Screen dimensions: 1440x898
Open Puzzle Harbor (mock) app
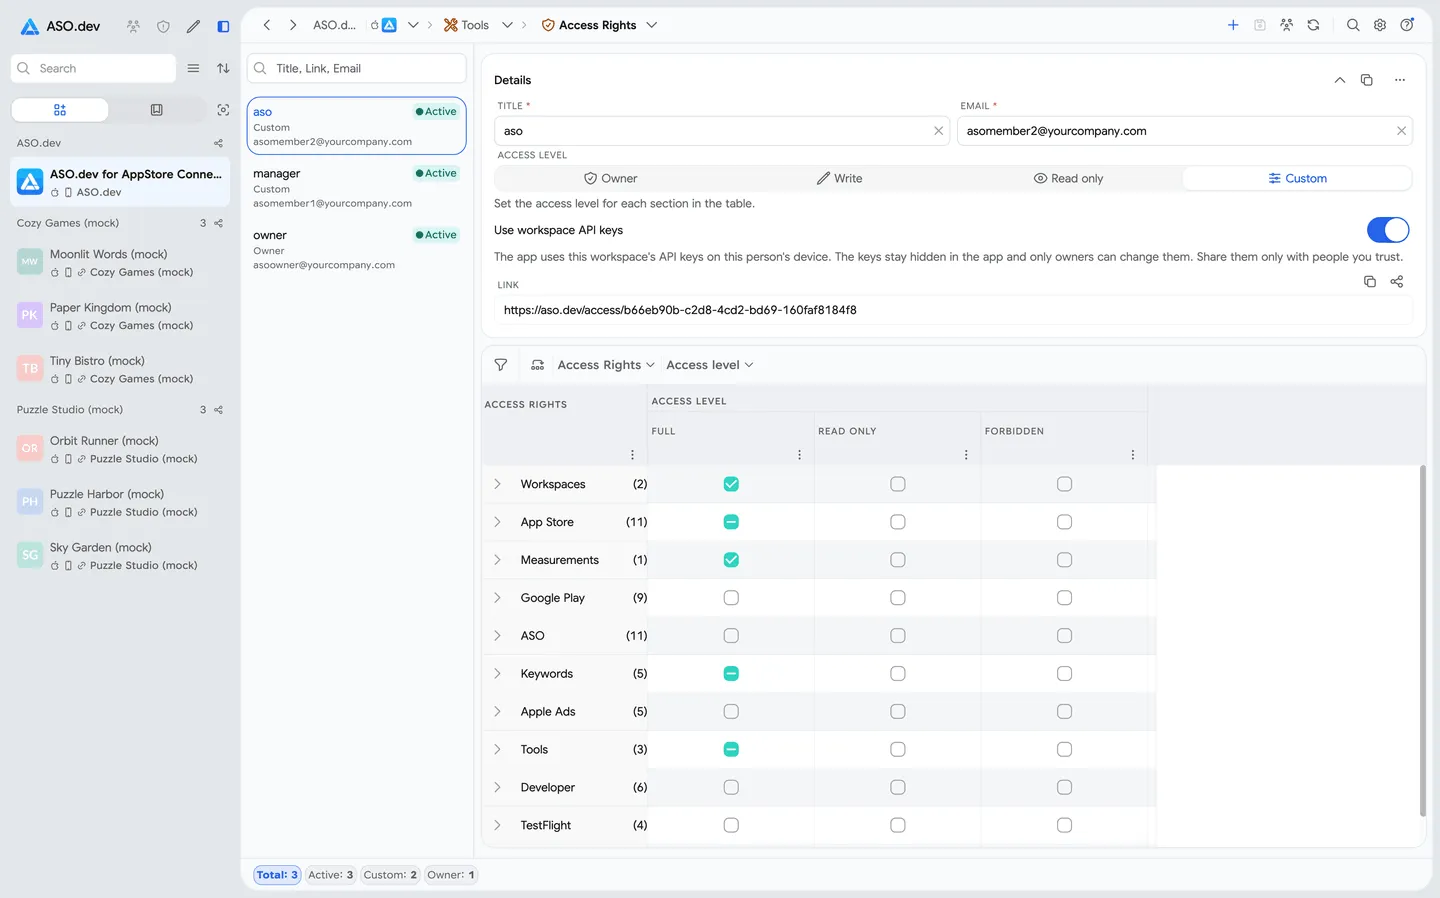(120, 502)
